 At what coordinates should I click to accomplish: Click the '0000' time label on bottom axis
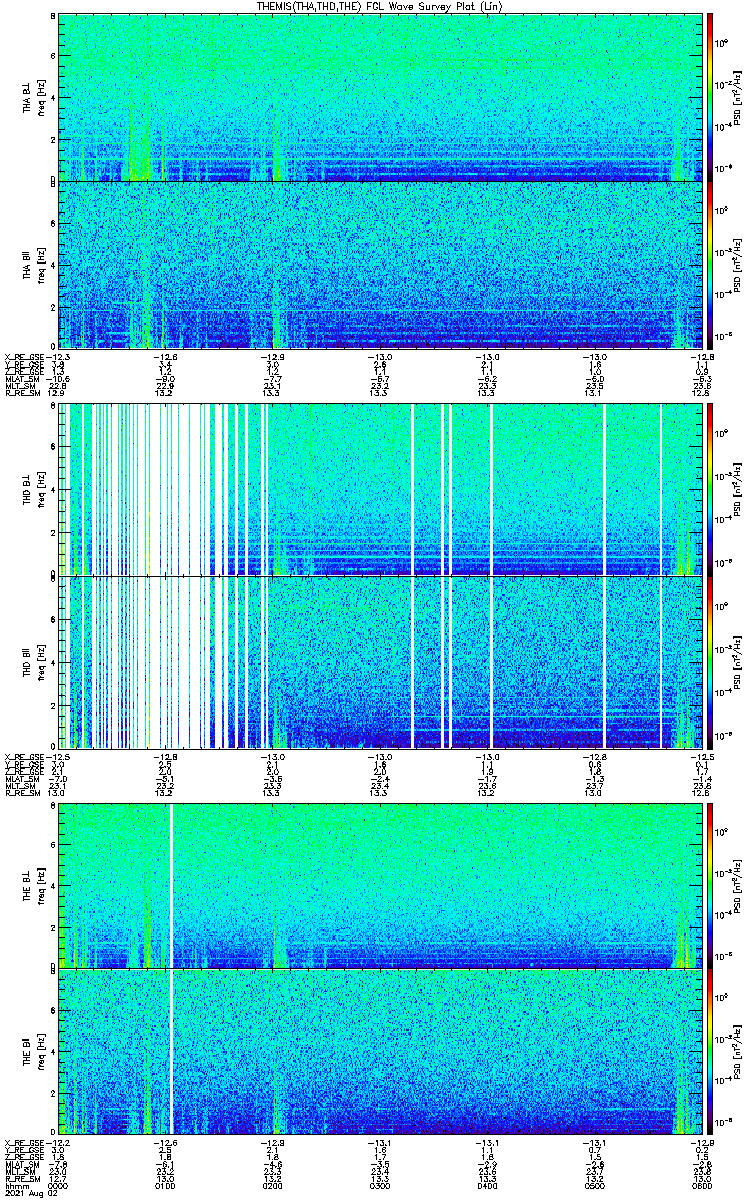tap(58, 1185)
